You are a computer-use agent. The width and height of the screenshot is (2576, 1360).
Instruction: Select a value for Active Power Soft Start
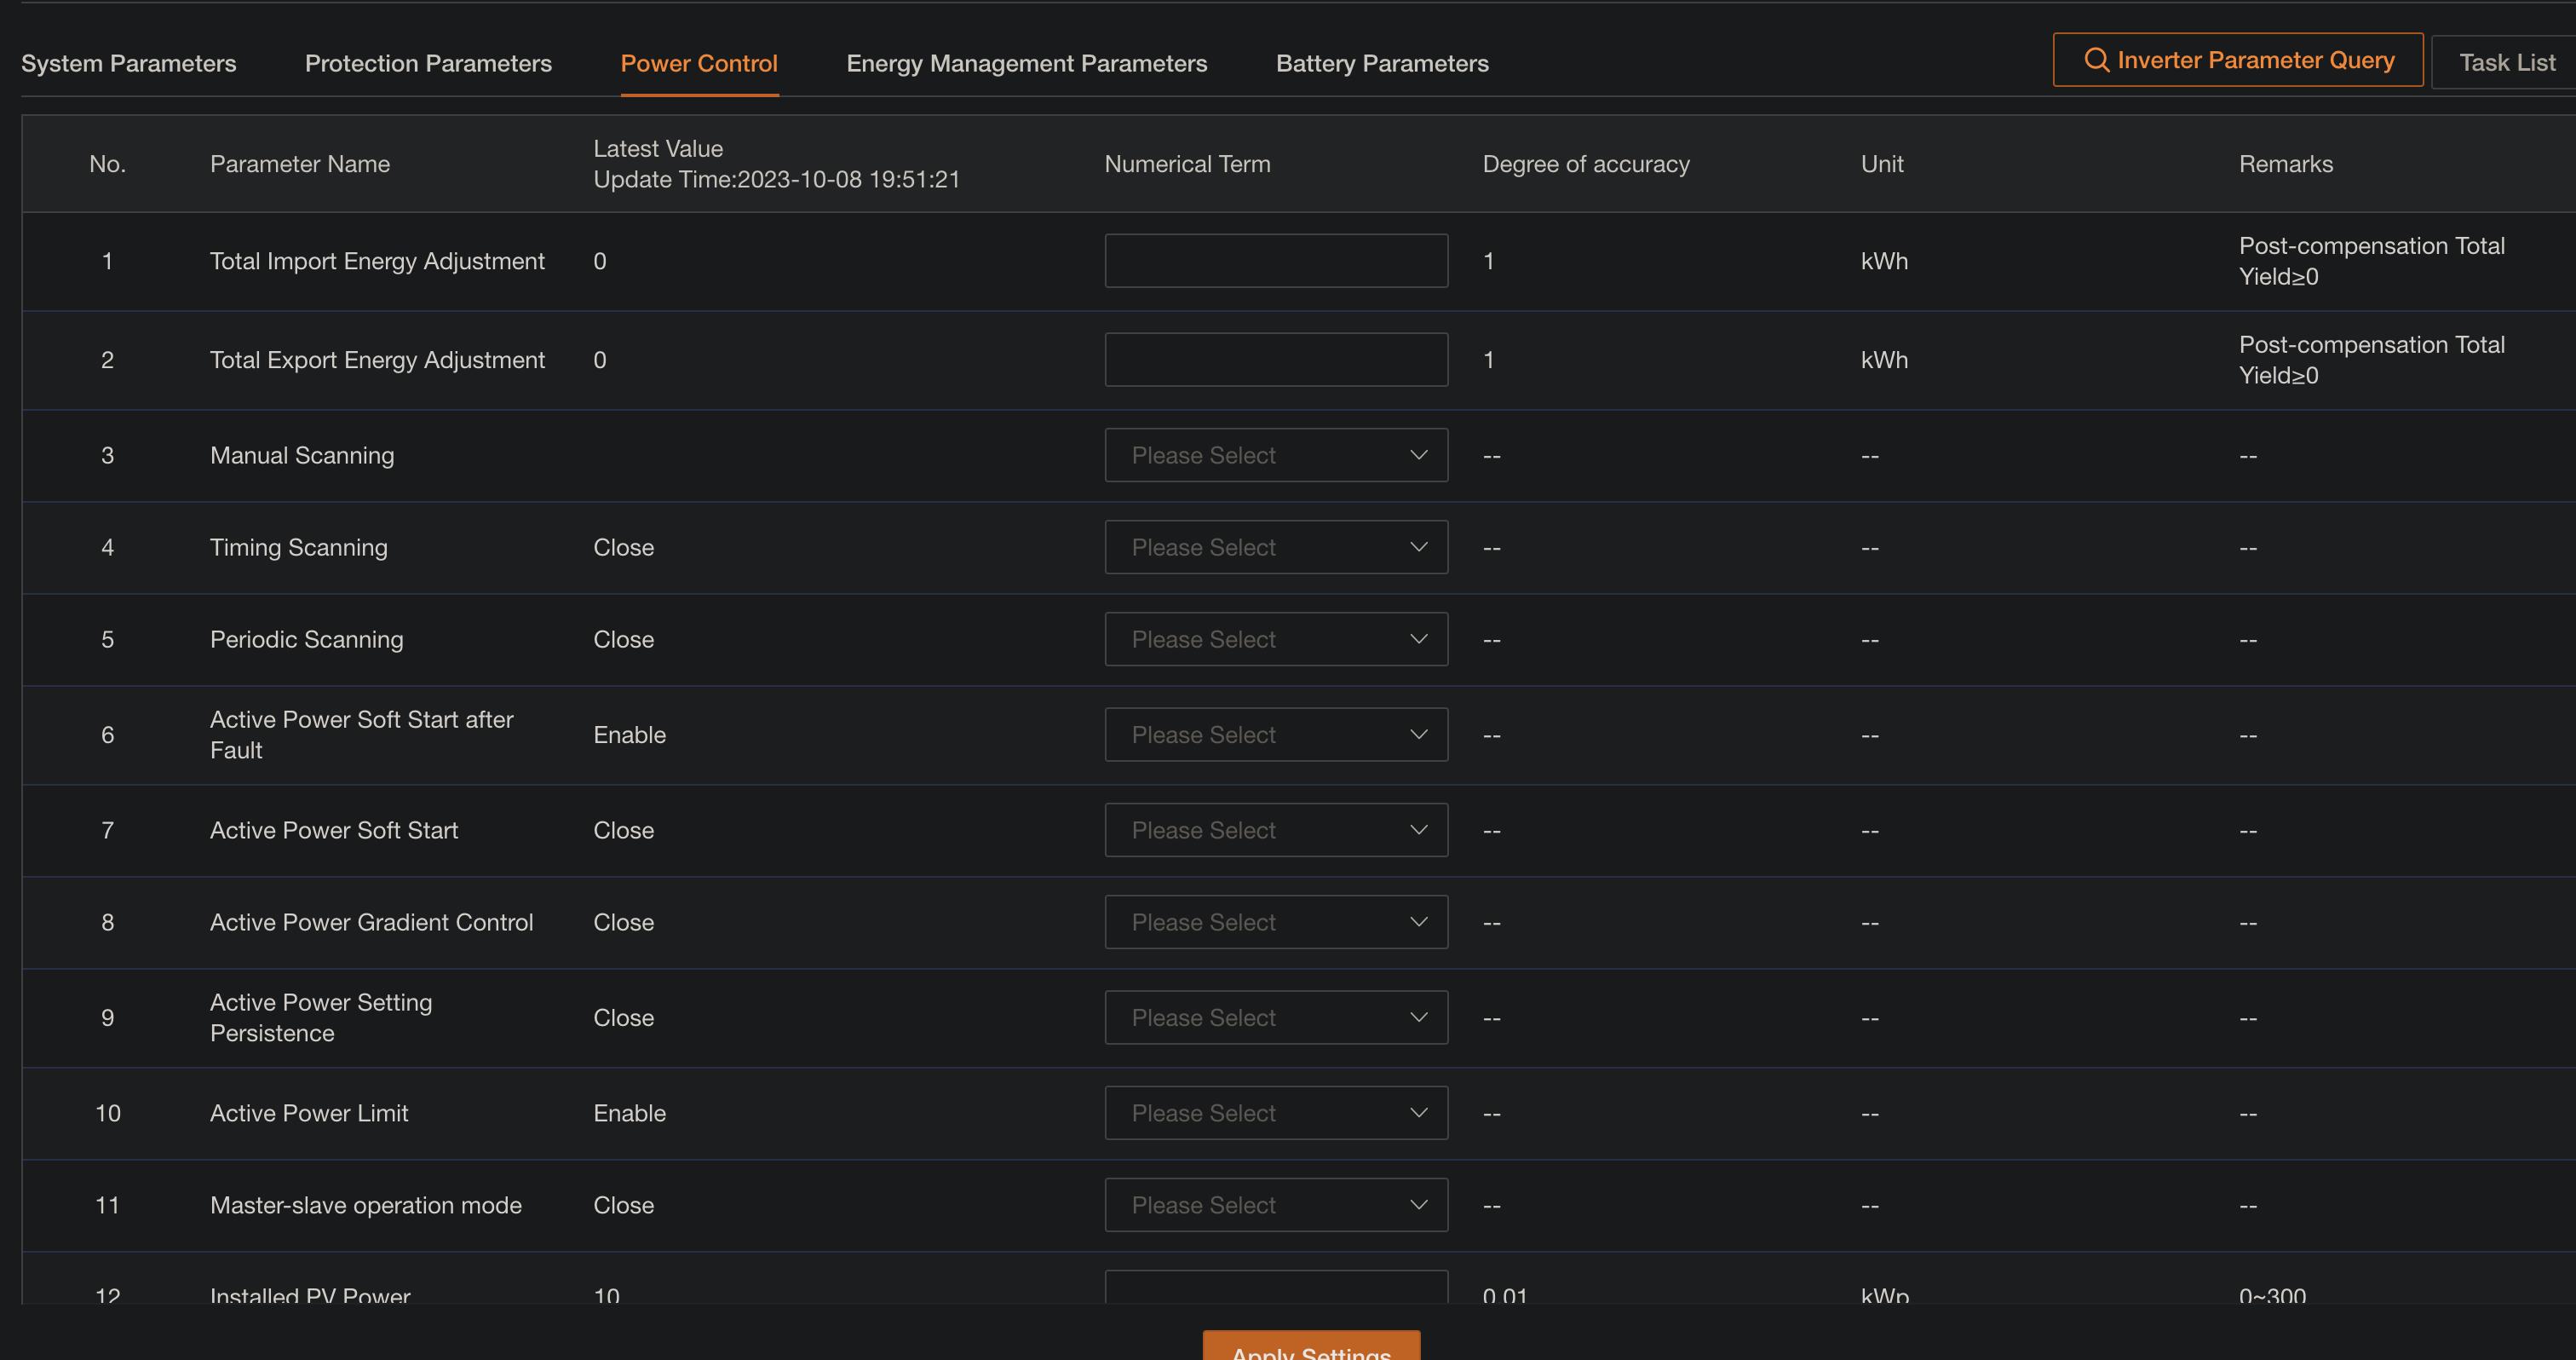[1275, 829]
